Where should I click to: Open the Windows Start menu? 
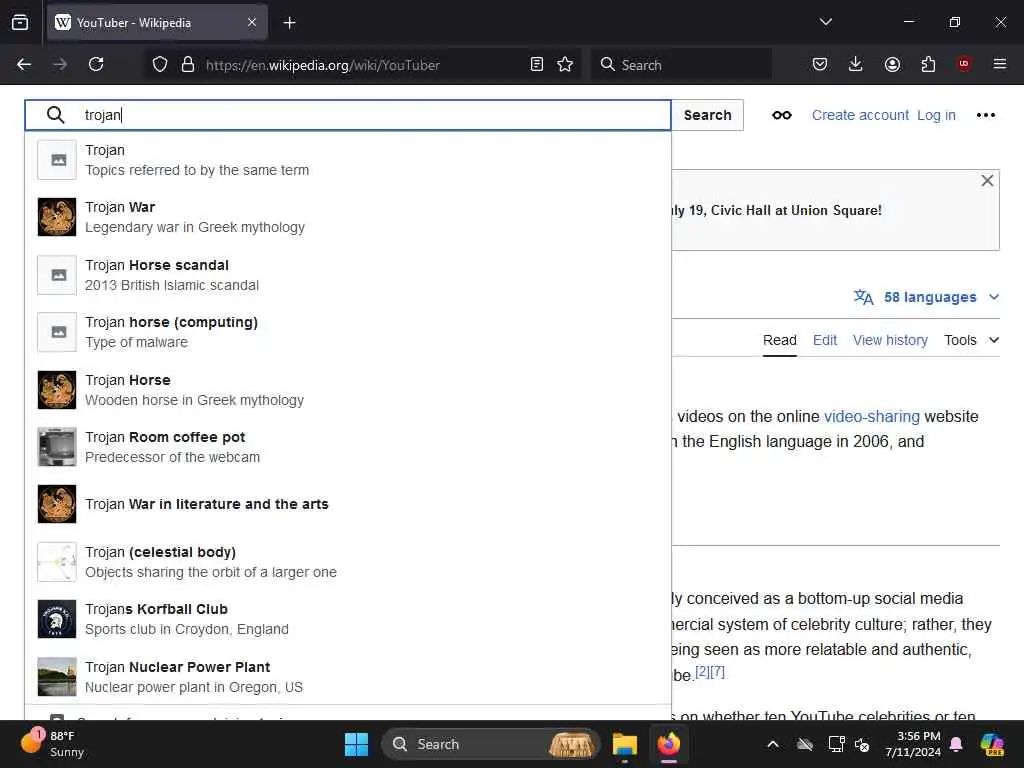tap(357, 744)
